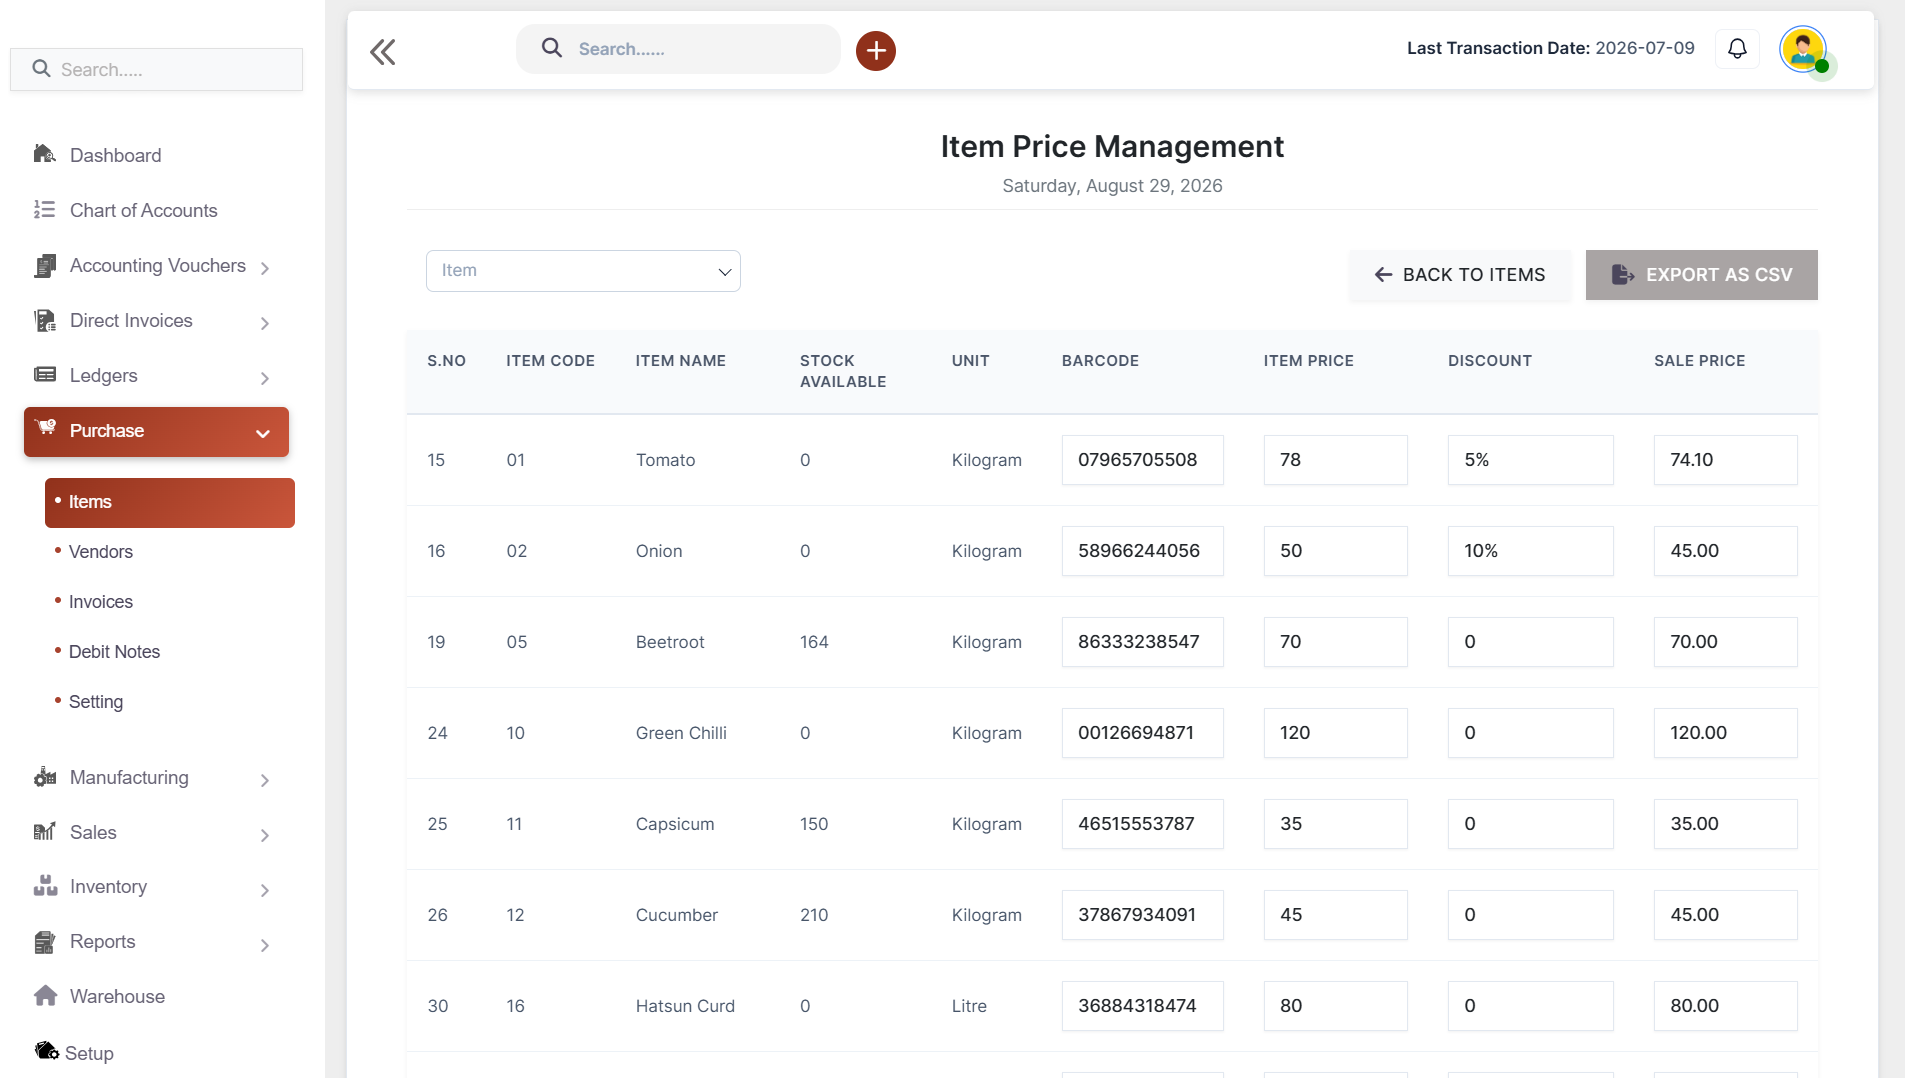
Task: Click Direct Invoices icon
Action: (44, 320)
